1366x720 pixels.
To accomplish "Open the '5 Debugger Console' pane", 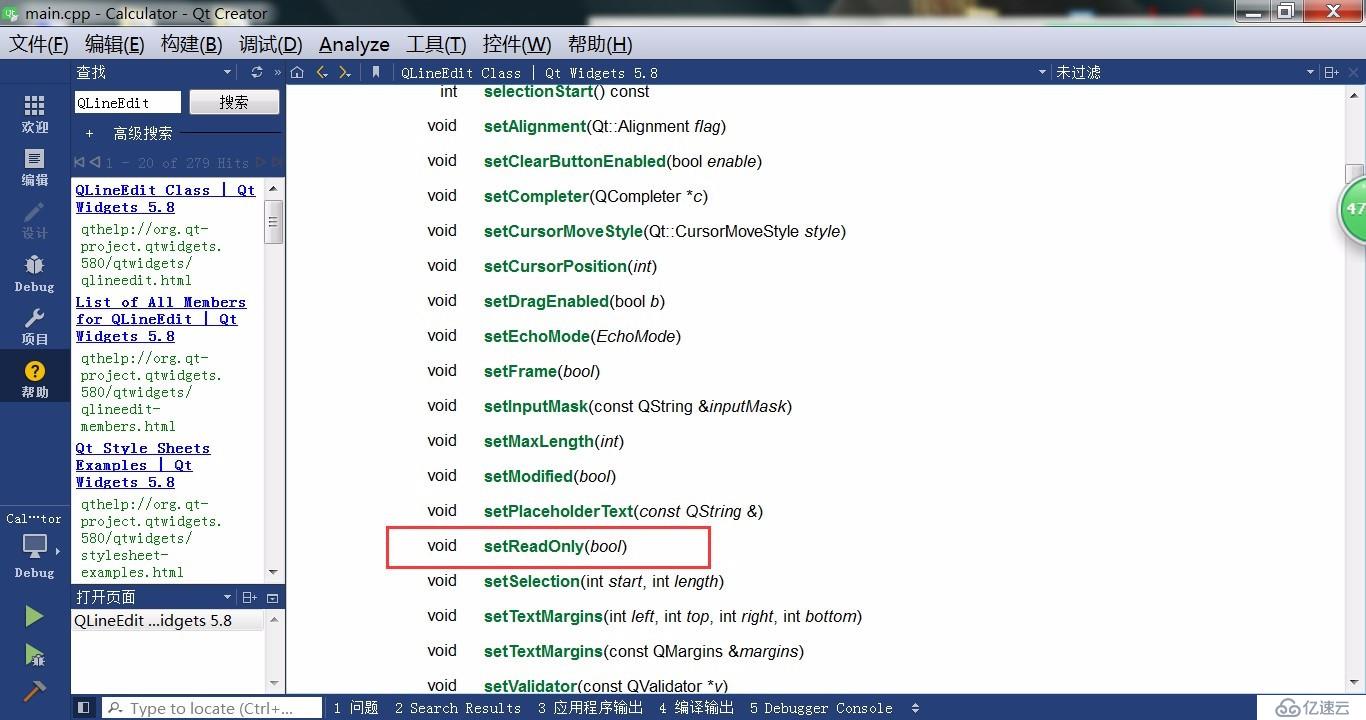I will 821,707.
